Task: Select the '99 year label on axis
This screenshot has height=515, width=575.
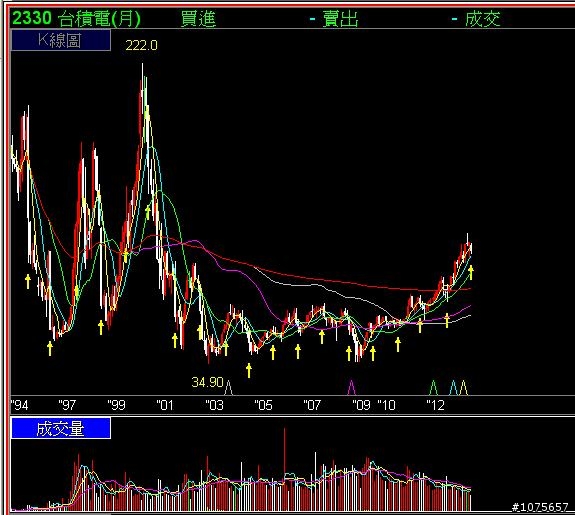Action: pos(117,405)
